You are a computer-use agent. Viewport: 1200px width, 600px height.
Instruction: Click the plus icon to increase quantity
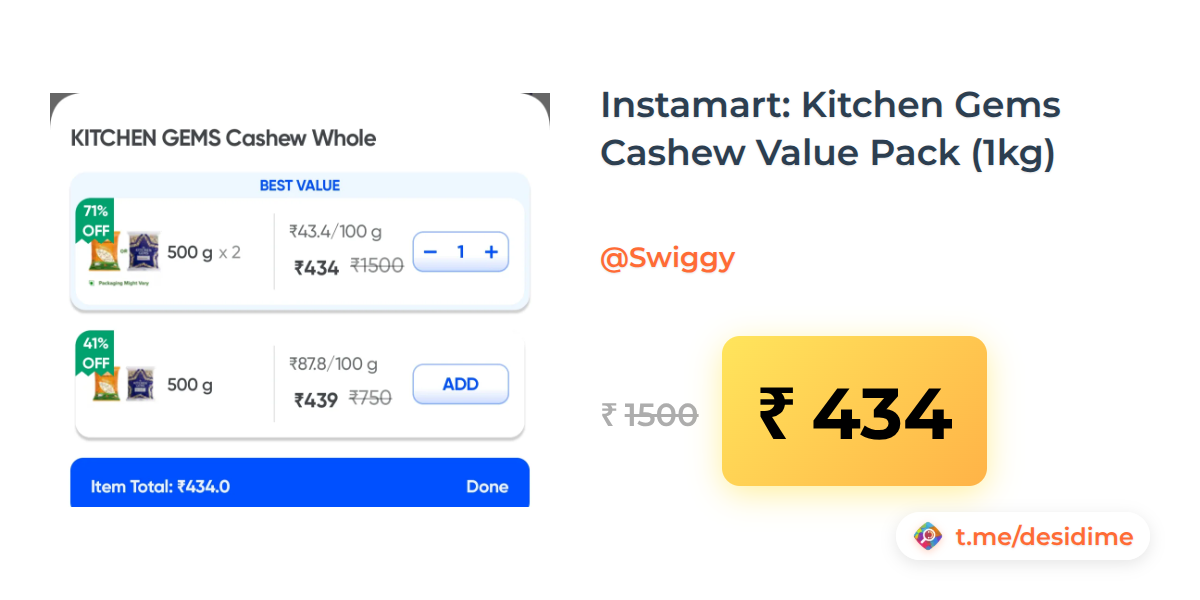click(x=491, y=252)
